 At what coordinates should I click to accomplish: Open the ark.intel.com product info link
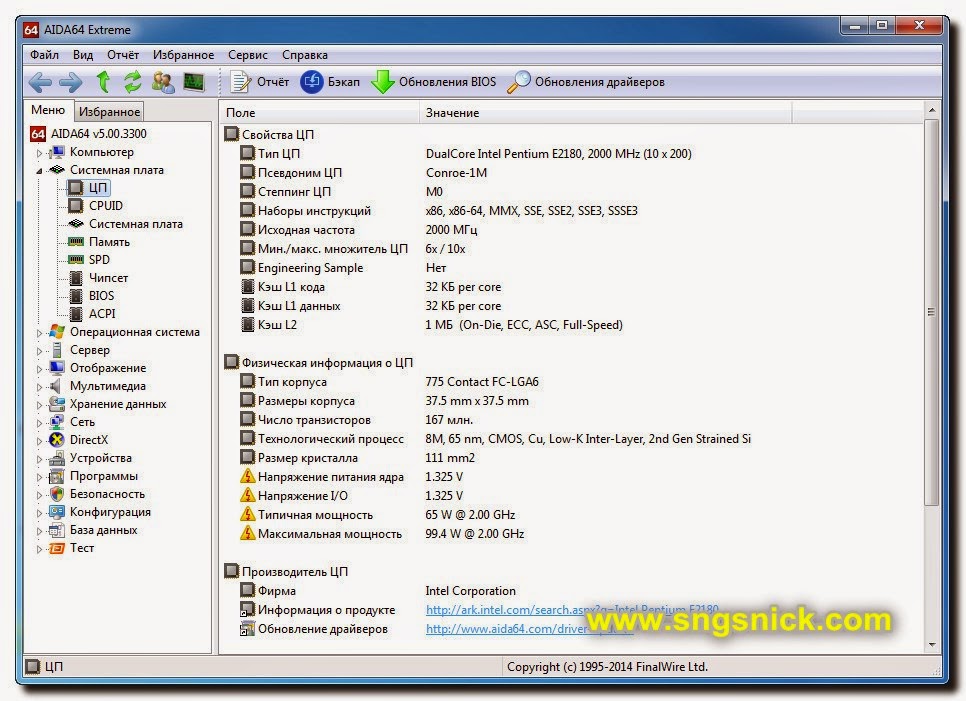tap(572, 610)
